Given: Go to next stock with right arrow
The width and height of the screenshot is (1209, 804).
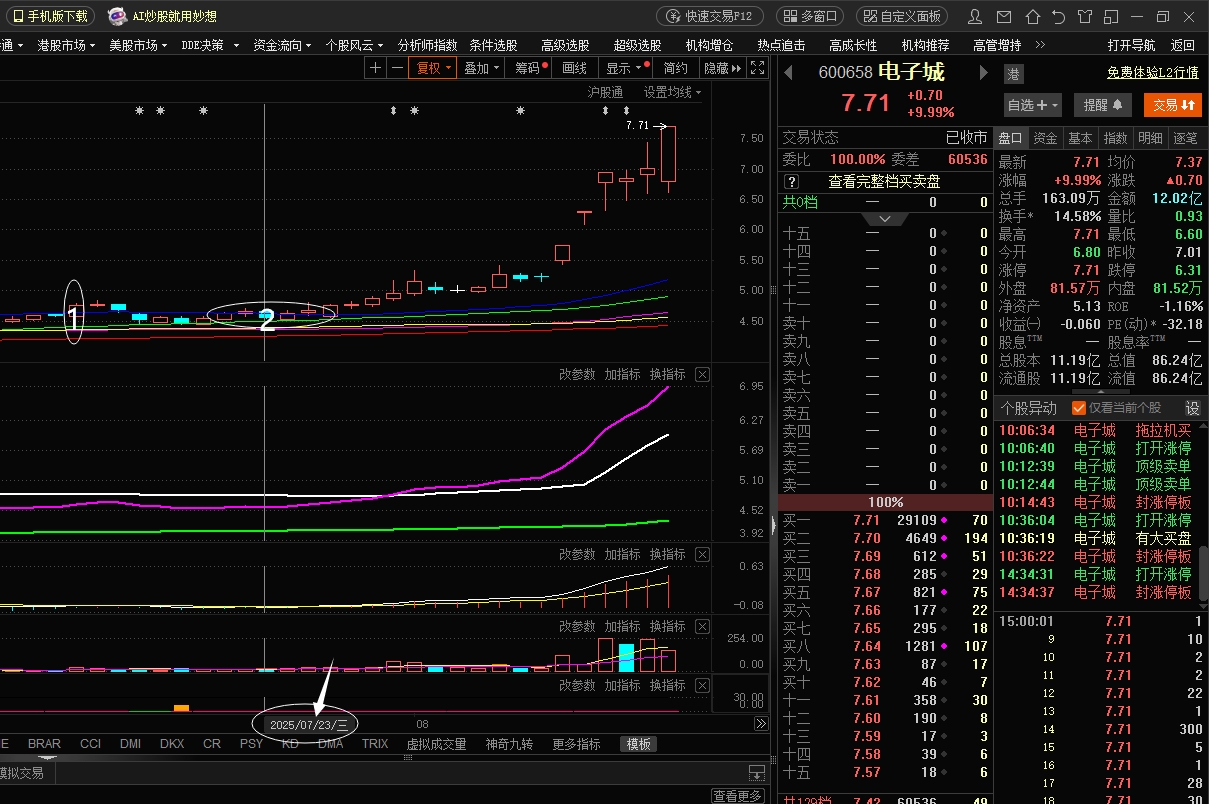Looking at the screenshot, I should point(984,72).
